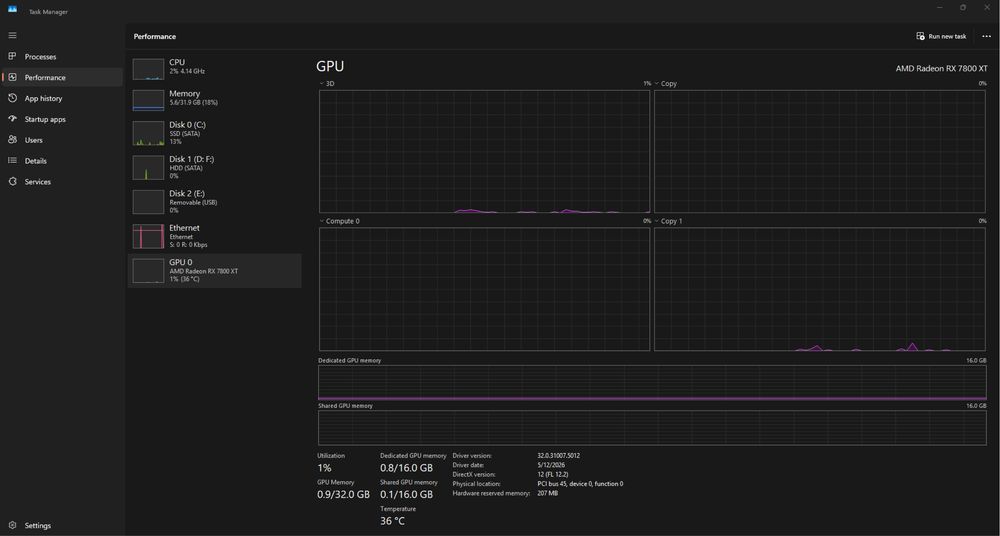Open the 3D engine graph dropdown
This screenshot has width=1000, height=536.
[x=321, y=84]
